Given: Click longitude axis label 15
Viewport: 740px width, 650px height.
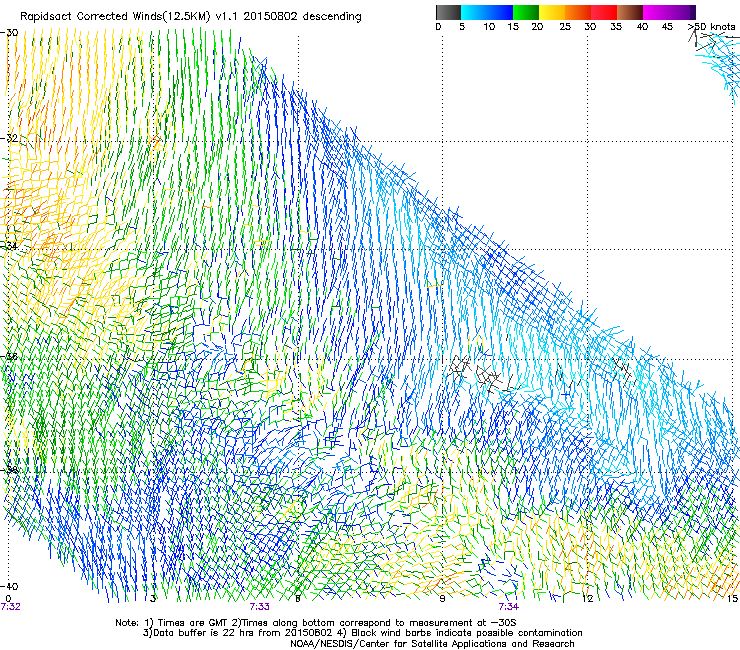Looking at the screenshot, I should 732,599.
